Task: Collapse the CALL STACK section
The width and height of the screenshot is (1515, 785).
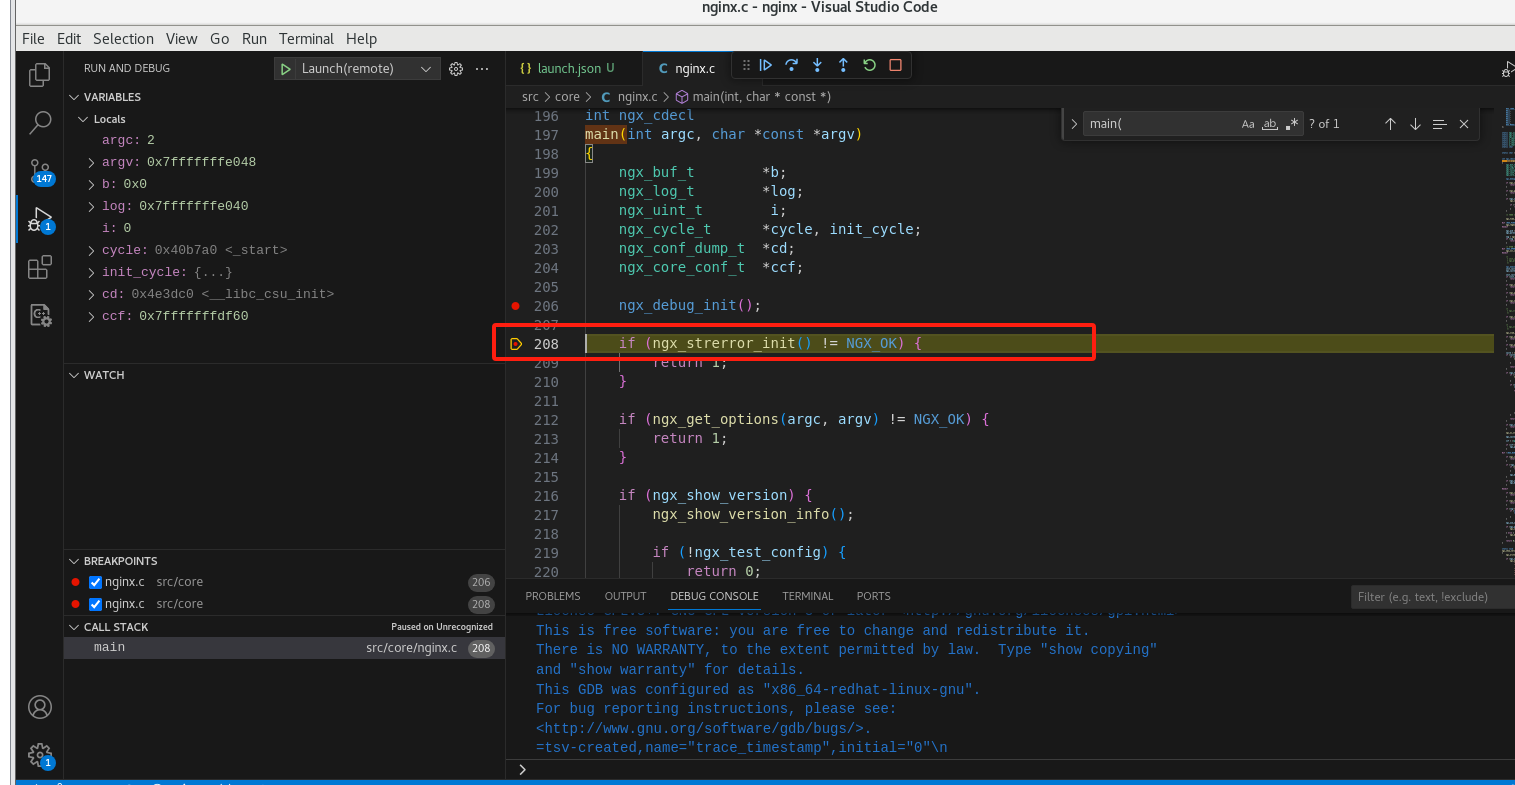Action: coord(74,627)
